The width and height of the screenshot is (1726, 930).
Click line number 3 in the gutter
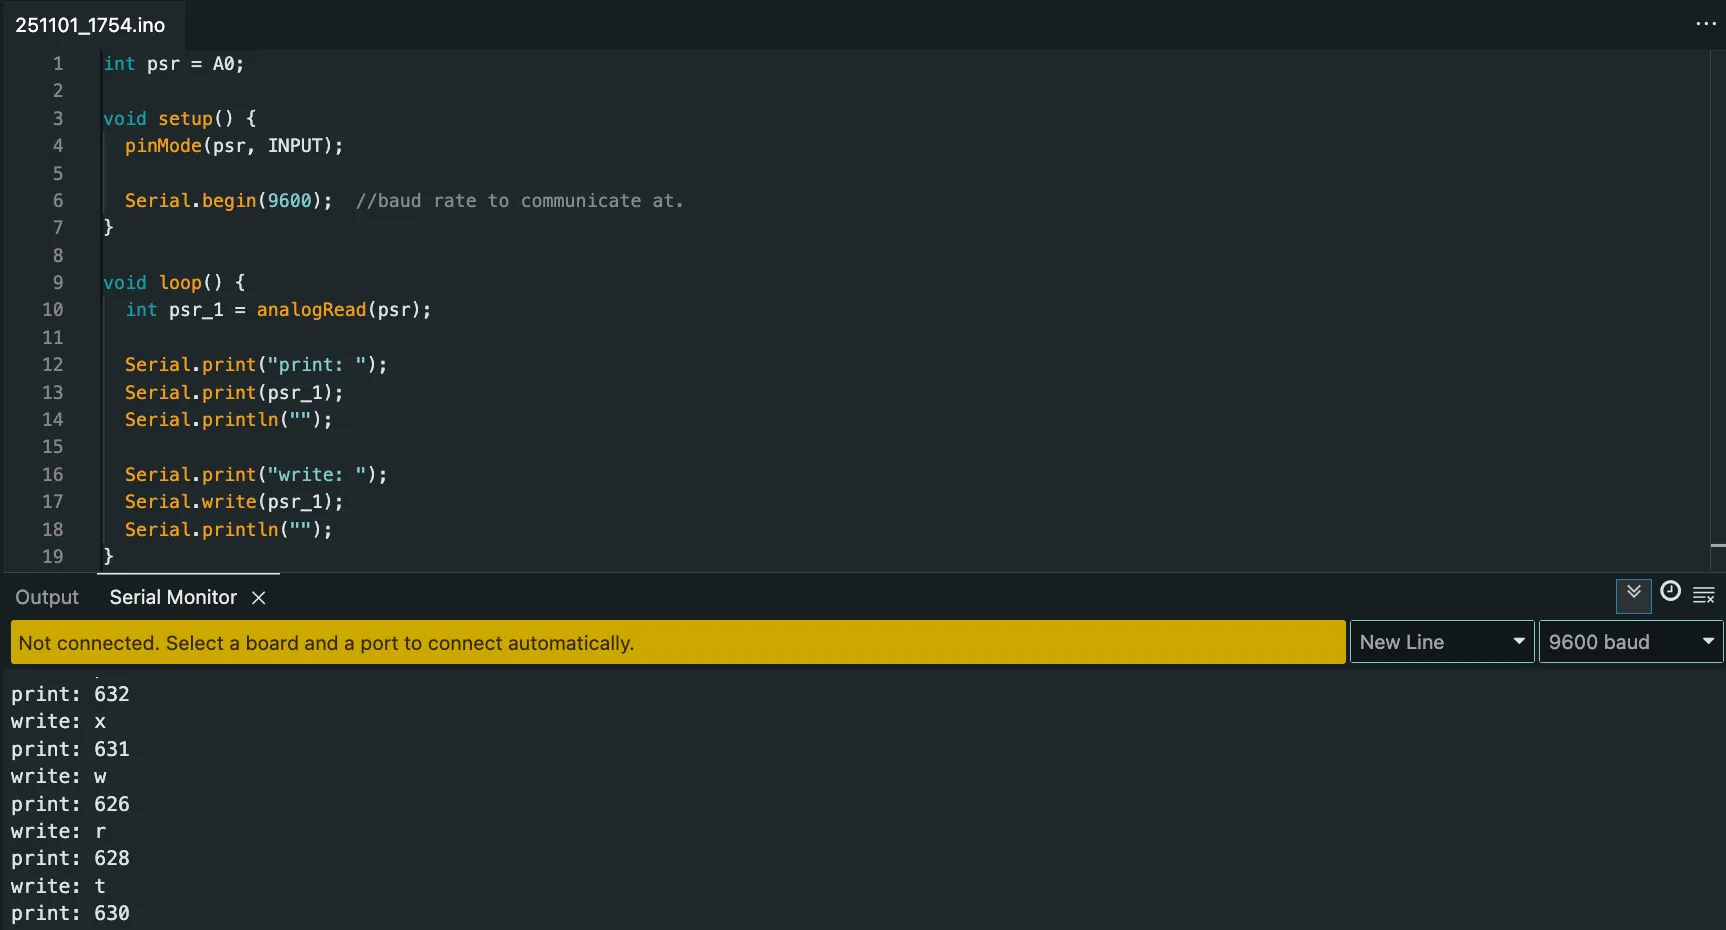58,119
